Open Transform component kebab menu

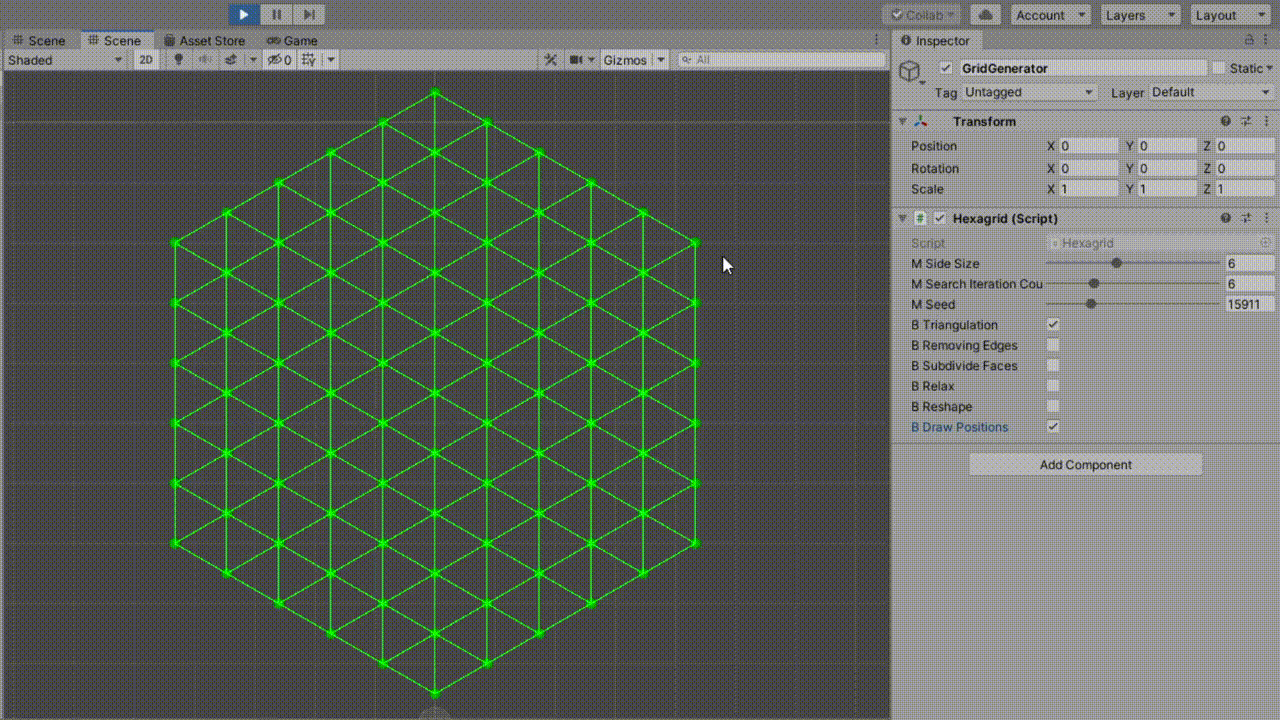pyautogui.click(x=1267, y=121)
